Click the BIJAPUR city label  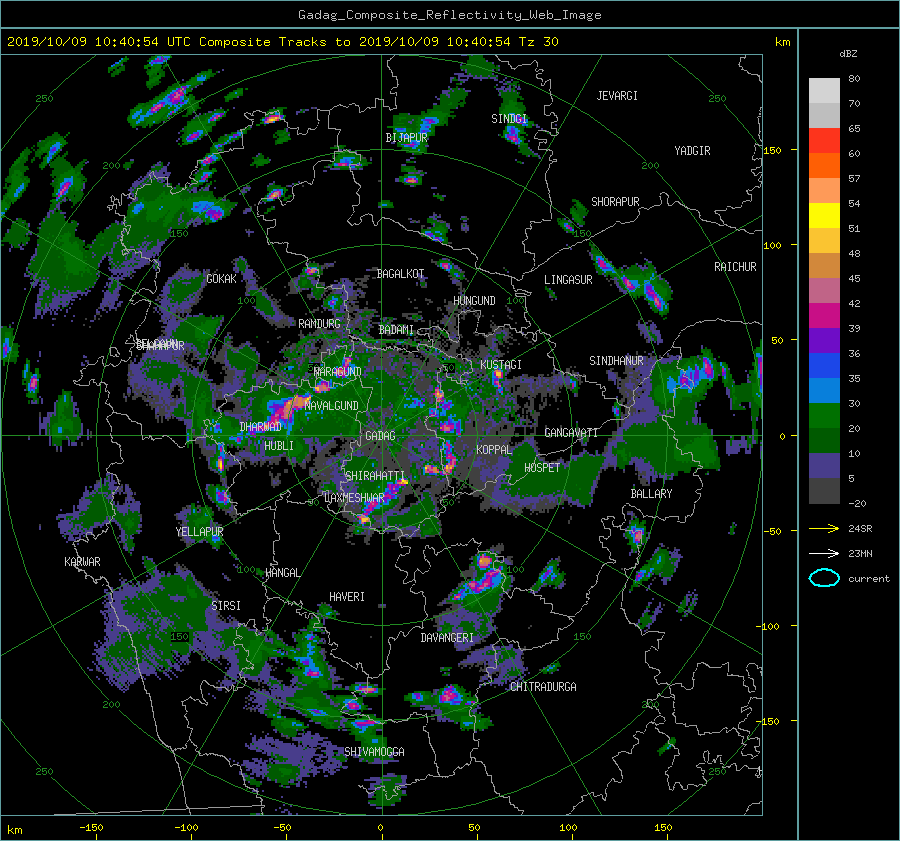[x=406, y=138]
